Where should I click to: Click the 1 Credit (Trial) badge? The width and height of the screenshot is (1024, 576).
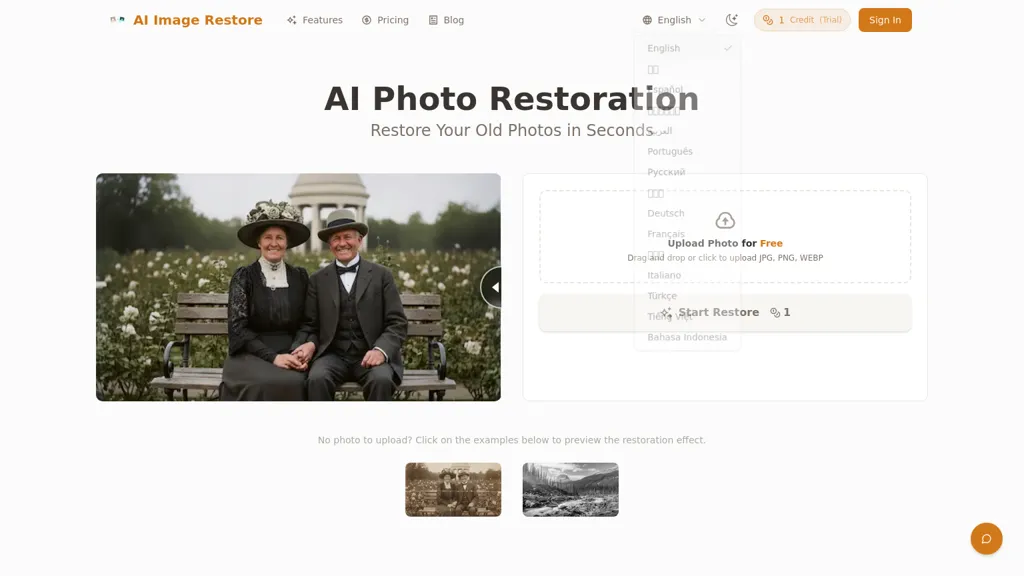(x=802, y=20)
